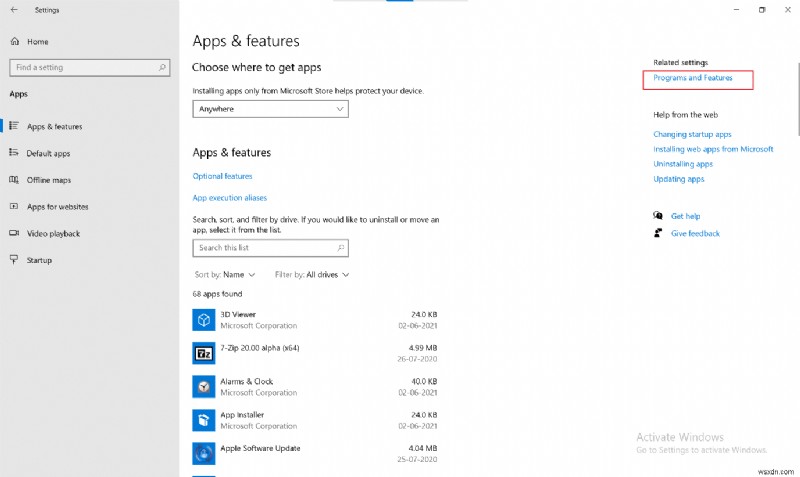The height and width of the screenshot is (477, 800).
Task: Click the Apple Software Update icon
Action: point(204,454)
